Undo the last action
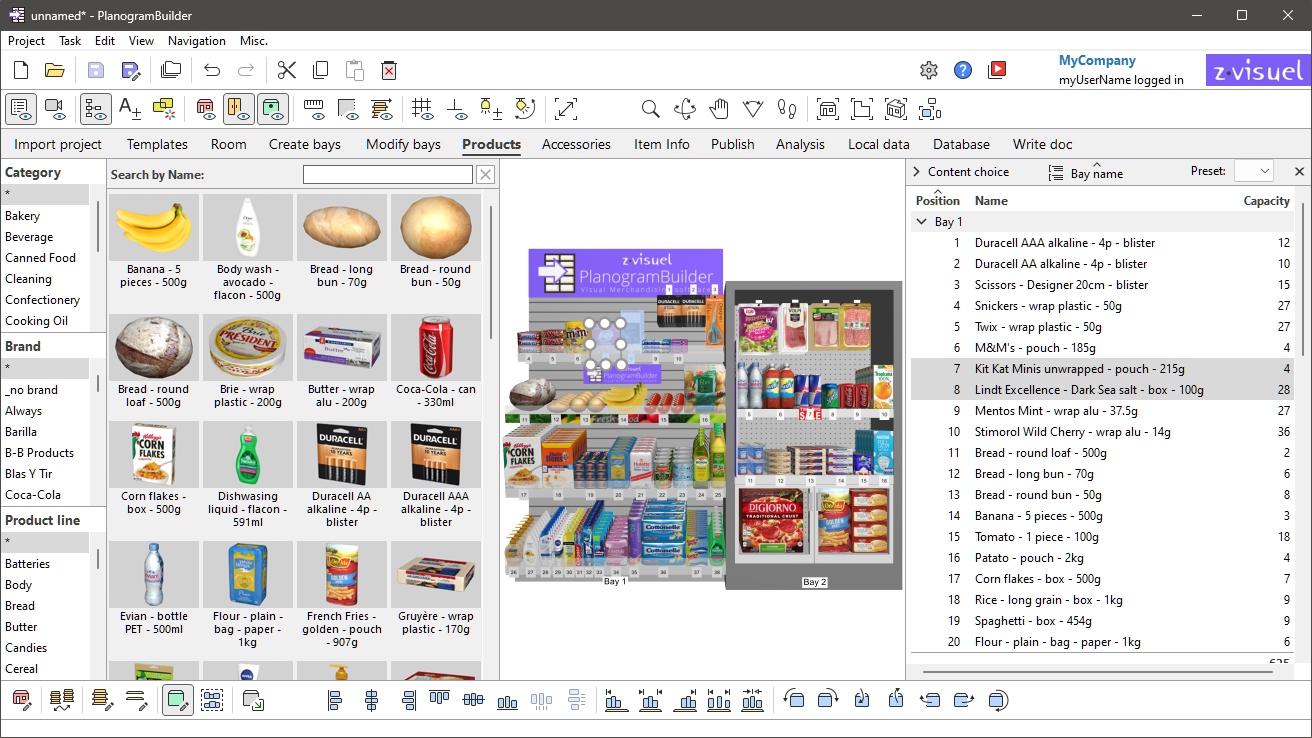 tap(212, 70)
